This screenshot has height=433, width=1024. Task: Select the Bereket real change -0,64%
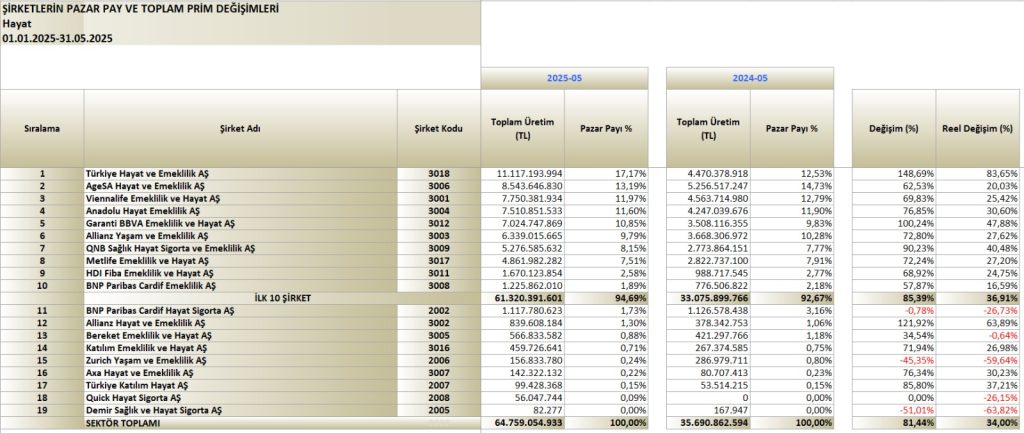coord(977,336)
